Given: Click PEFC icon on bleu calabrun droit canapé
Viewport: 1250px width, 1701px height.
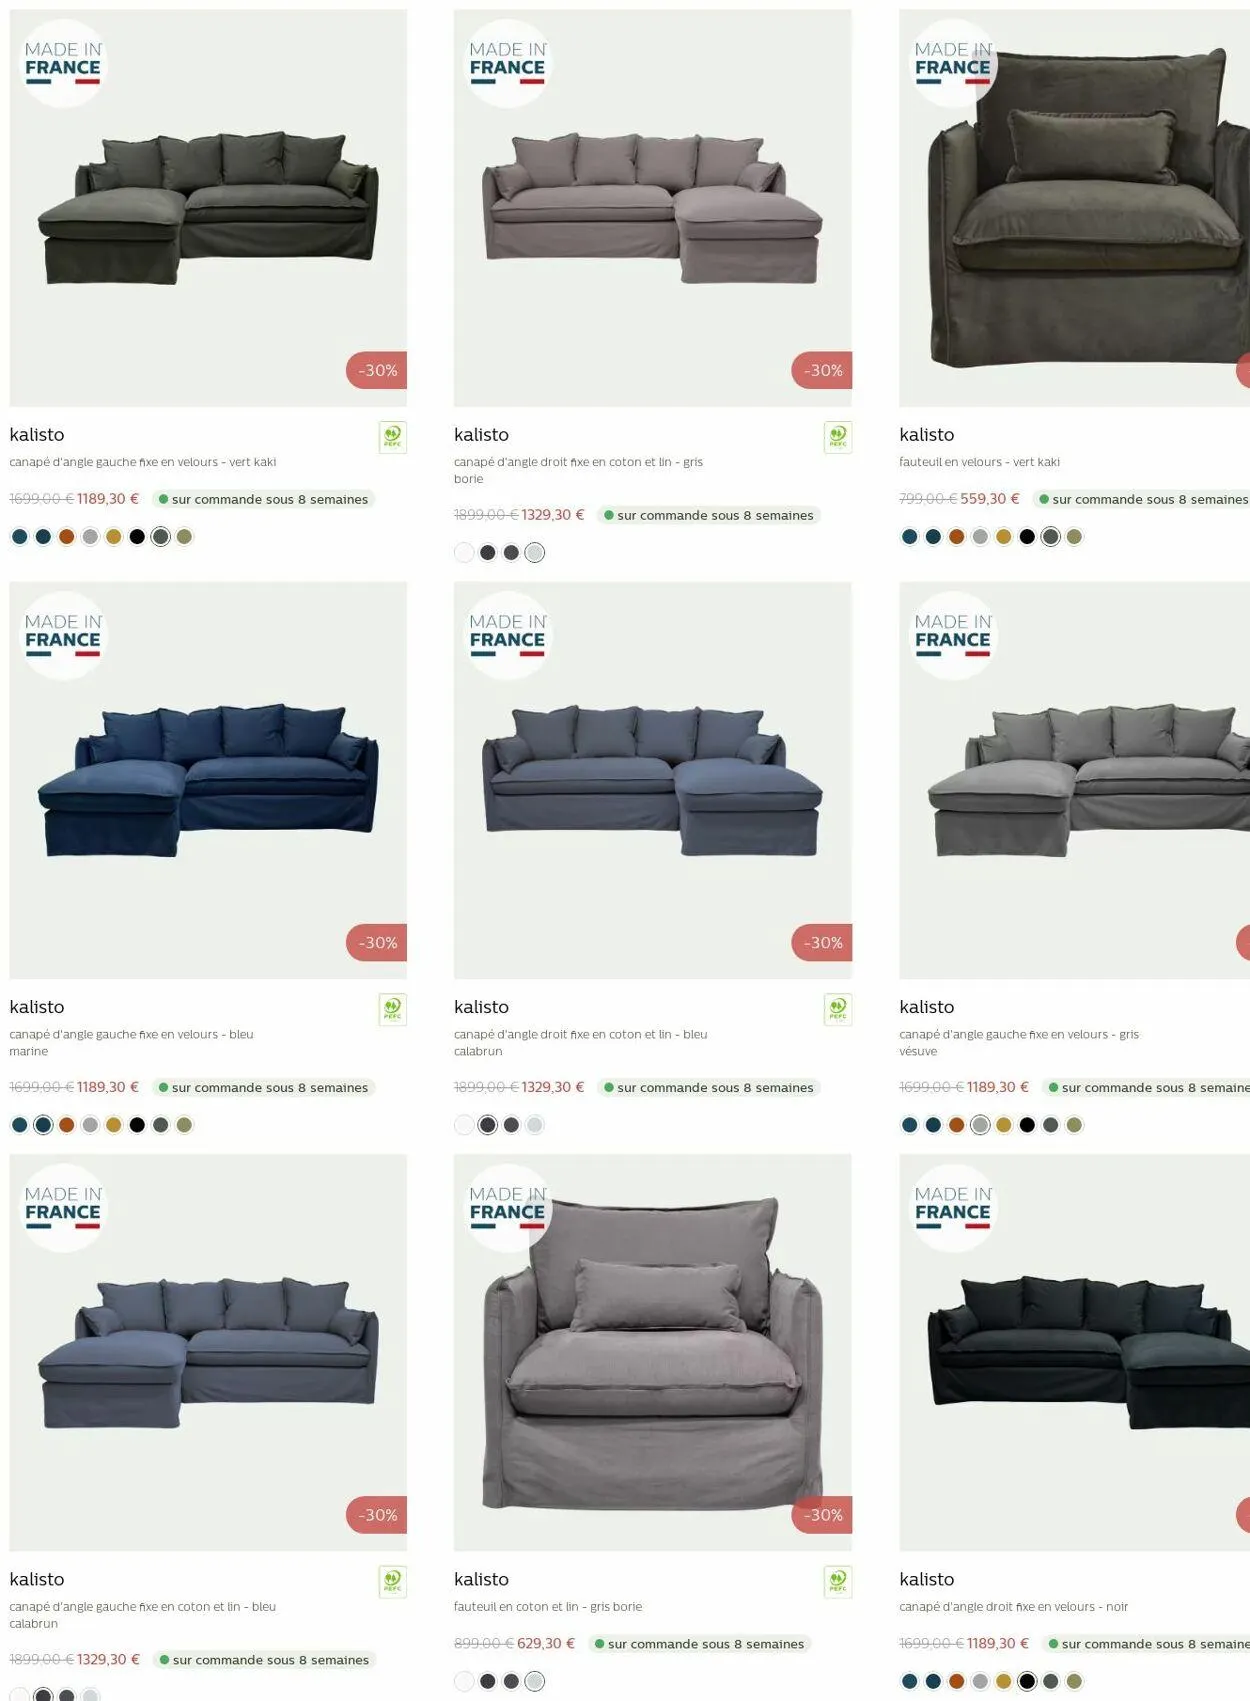Looking at the screenshot, I should pos(838,1009).
